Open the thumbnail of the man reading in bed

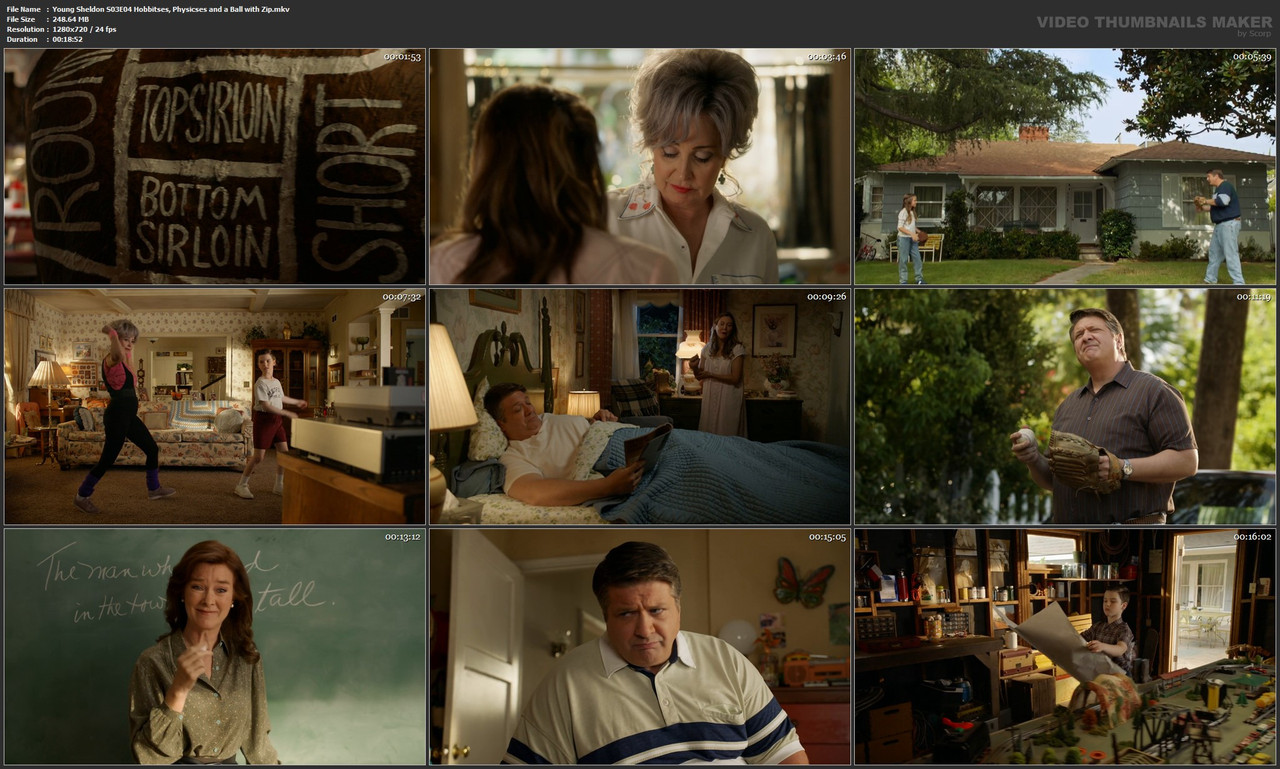(640, 406)
